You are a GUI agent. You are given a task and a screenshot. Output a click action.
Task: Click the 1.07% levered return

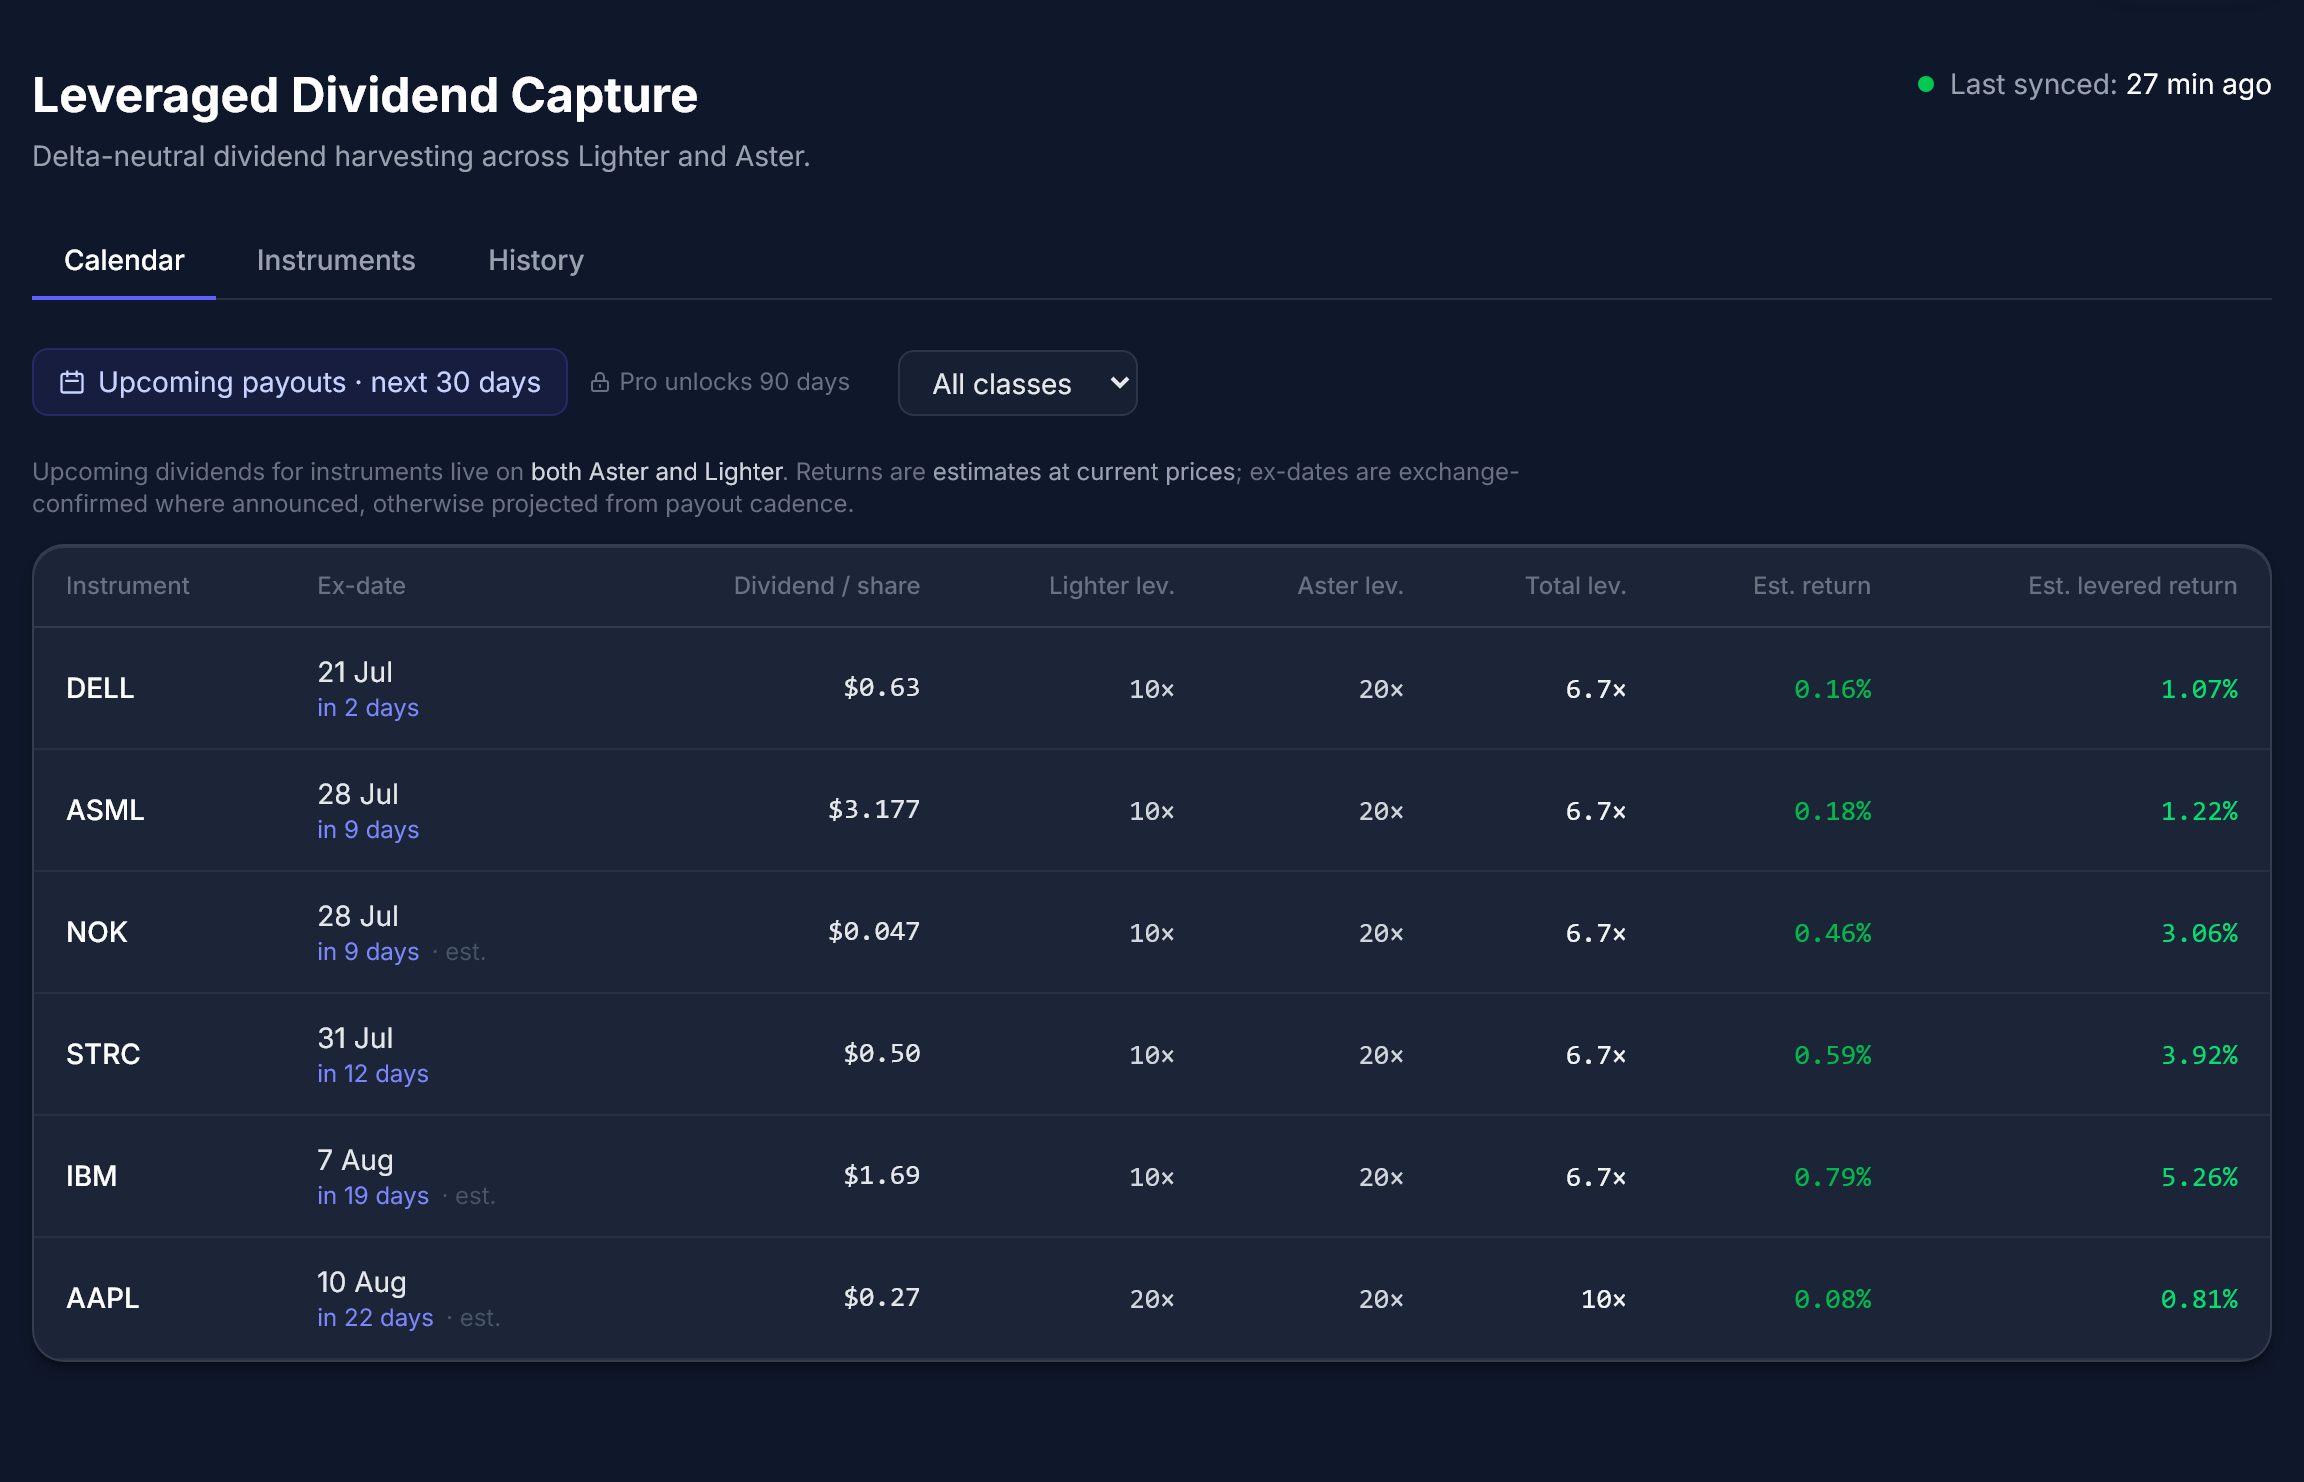click(x=2199, y=689)
